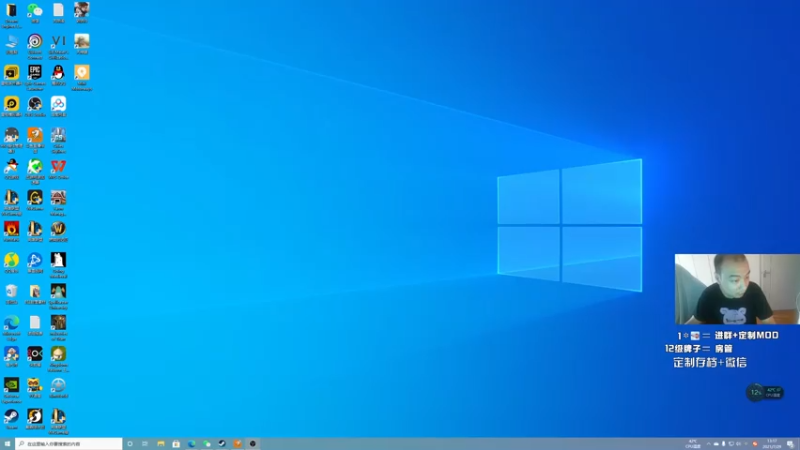This screenshot has height=450, width=800.
Task: Click the CPU temperature monitor widget
Action: point(764,392)
